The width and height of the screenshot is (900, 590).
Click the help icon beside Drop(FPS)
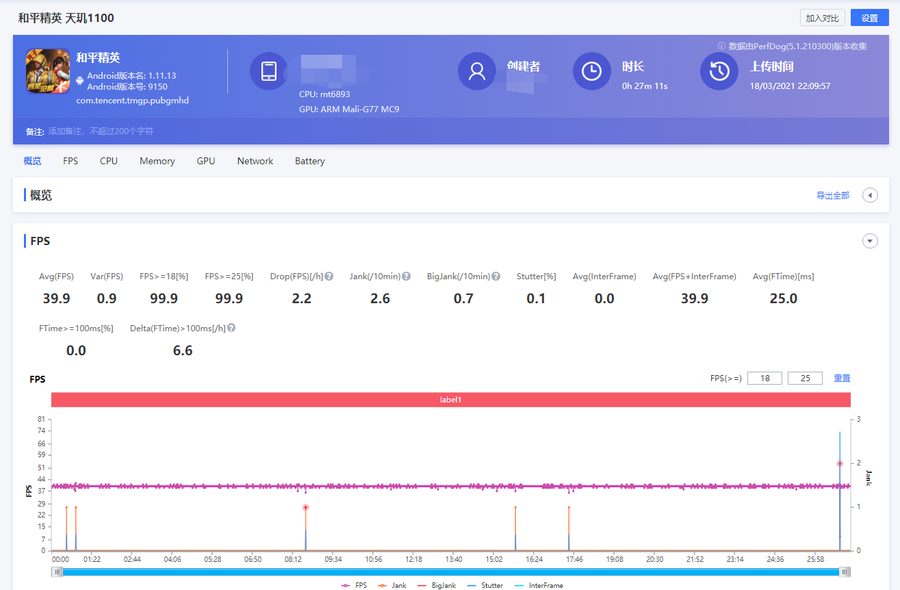click(x=329, y=276)
